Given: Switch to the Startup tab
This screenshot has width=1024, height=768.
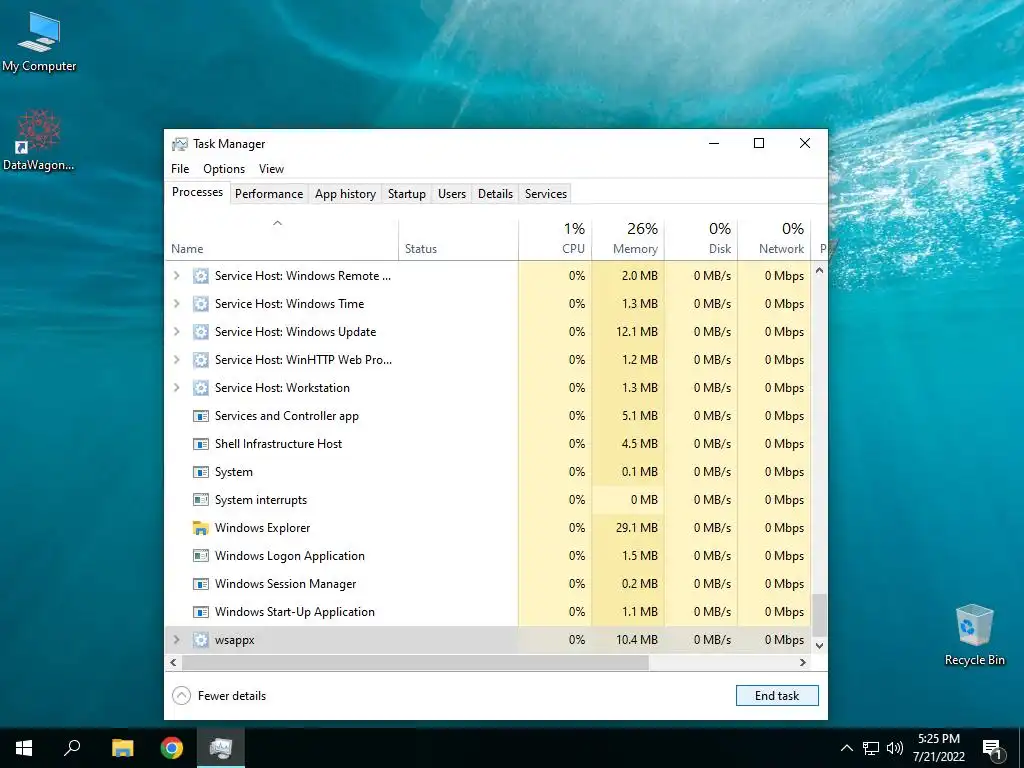Looking at the screenshot, I should tap(407, 194).
